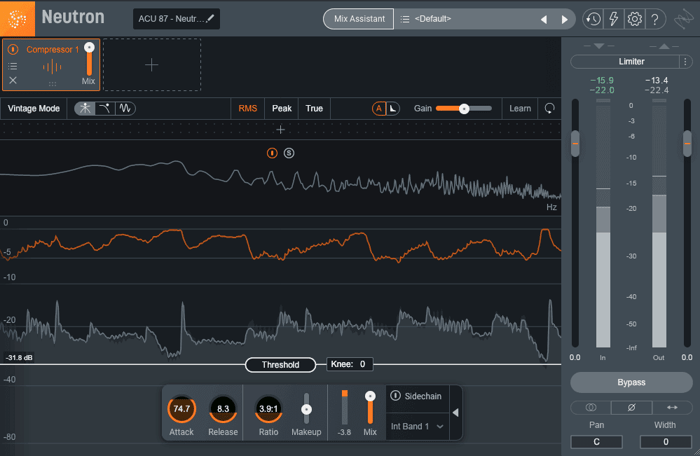Click the Release knob 8.3
Image resolution: width=700 pixels, height=456 pixels.
pyautogui.click(x=223, y=409)
